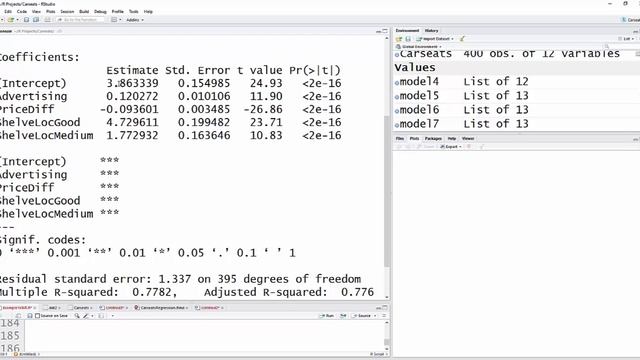The height and width of the screenshot is (360, 640).
Task: Open the Profile menu
Action: point(118,11)
